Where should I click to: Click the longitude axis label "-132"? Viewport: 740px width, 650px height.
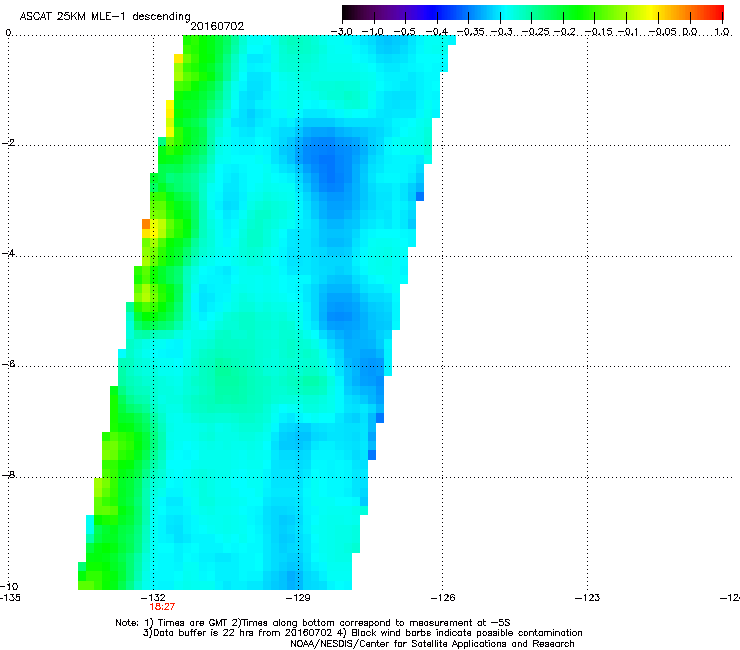(x=153, y=598)
